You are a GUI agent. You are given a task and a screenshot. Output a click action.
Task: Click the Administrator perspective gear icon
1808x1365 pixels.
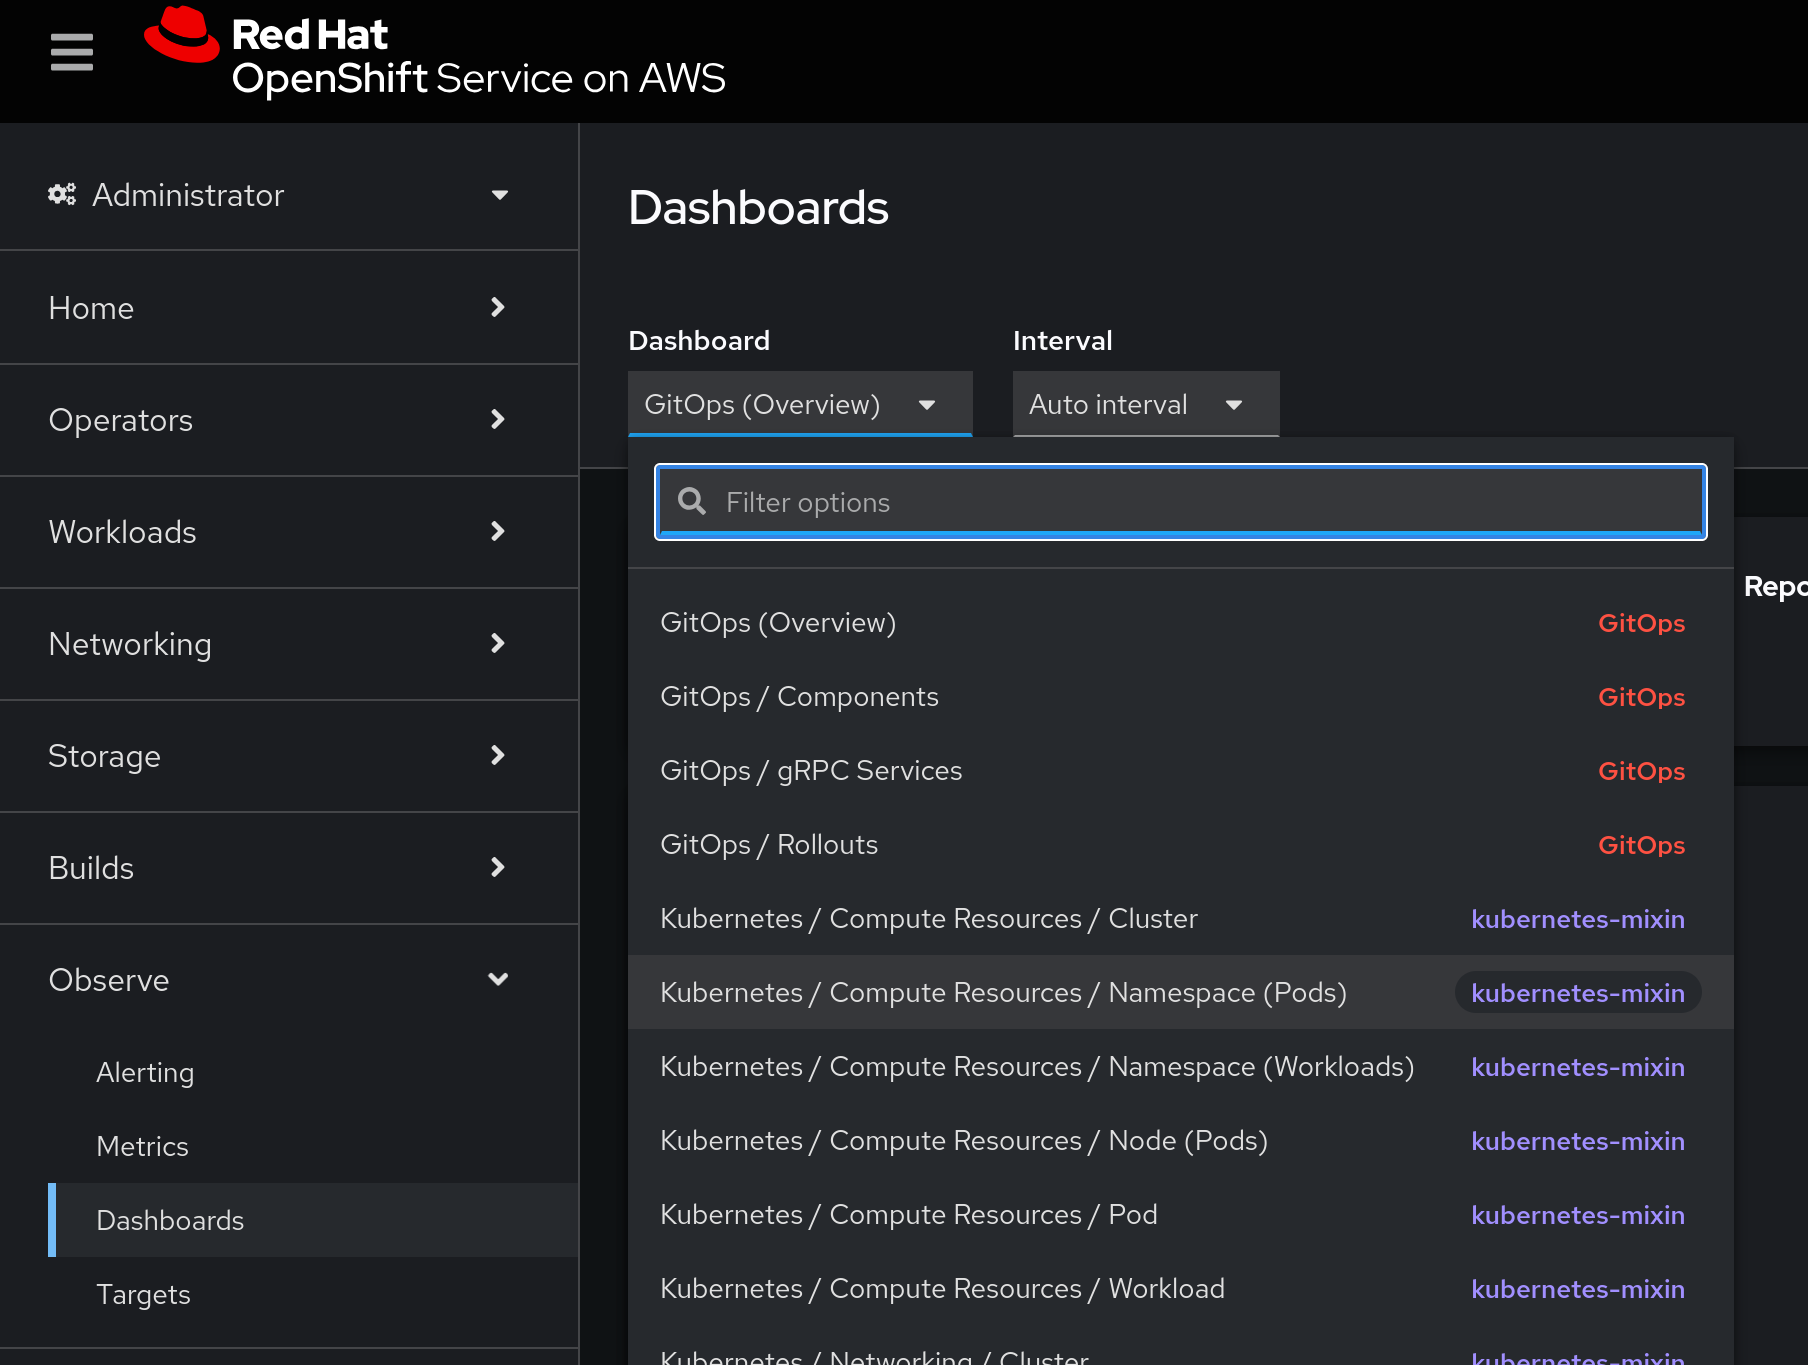(x=62, y=194)
